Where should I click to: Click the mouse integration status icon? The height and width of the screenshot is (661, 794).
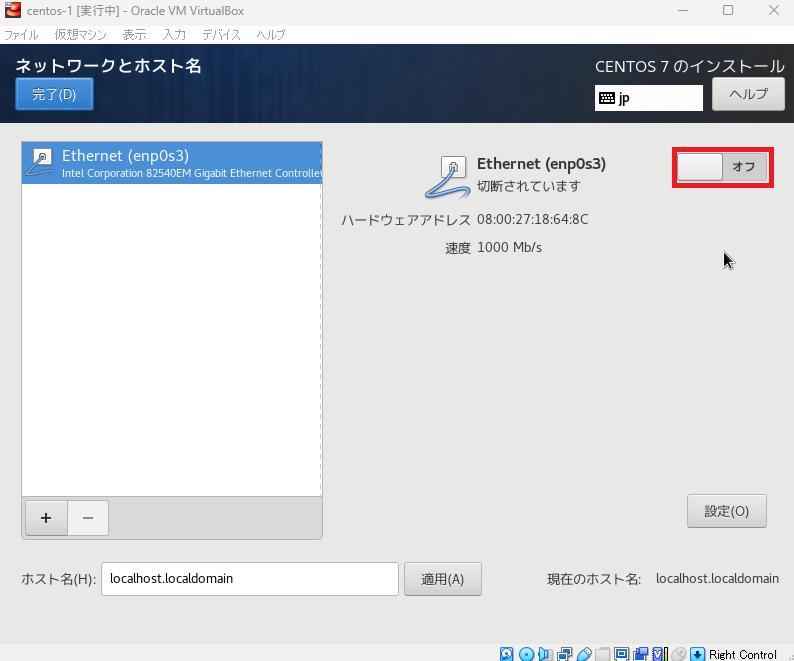pos(679,654)
